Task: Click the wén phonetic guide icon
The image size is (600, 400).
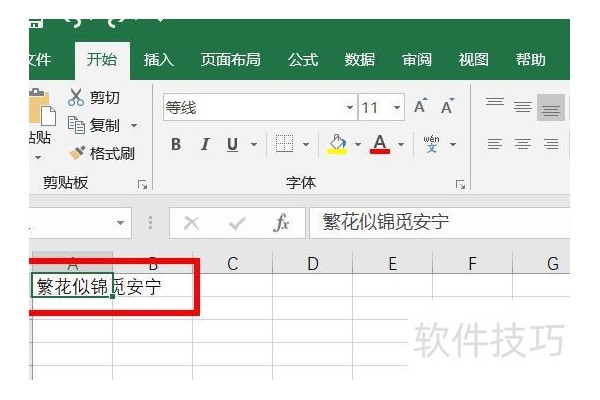Action: pos(431,144)
